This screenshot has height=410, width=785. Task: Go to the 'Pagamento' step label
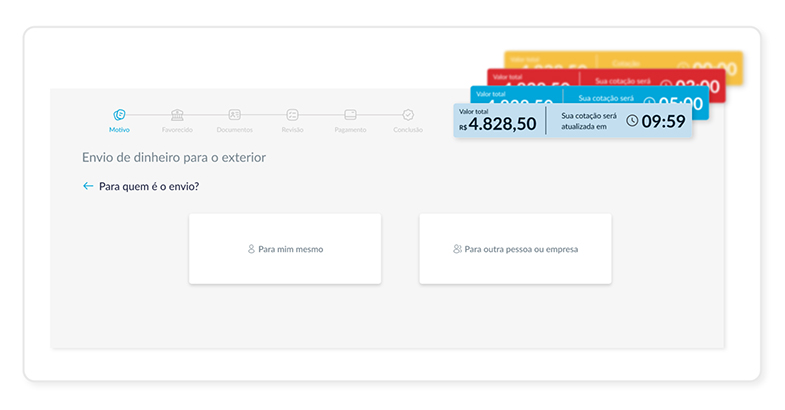(x=350, y=130)
